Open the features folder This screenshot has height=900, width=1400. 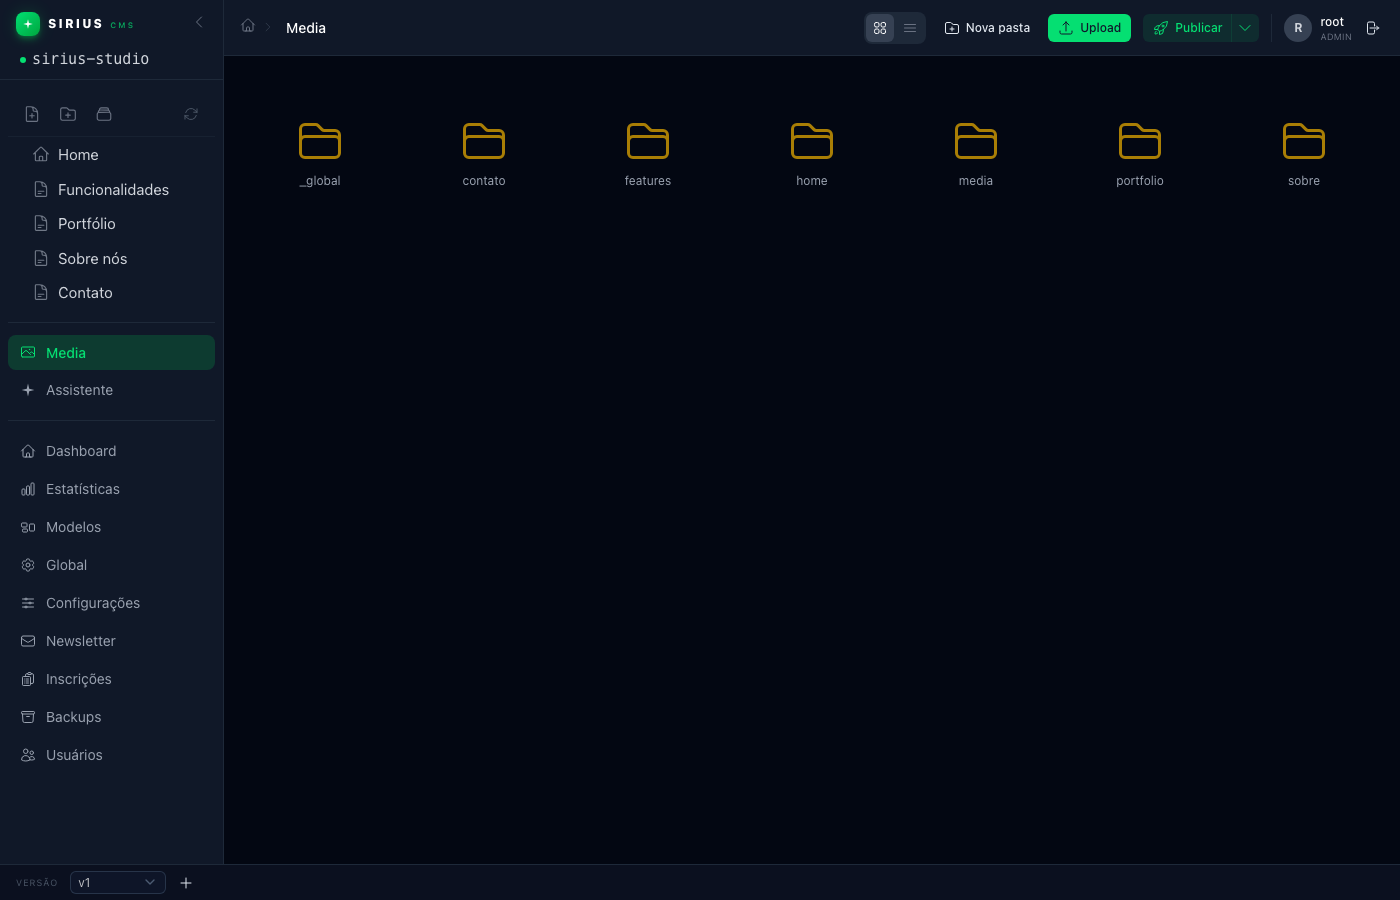648,154
